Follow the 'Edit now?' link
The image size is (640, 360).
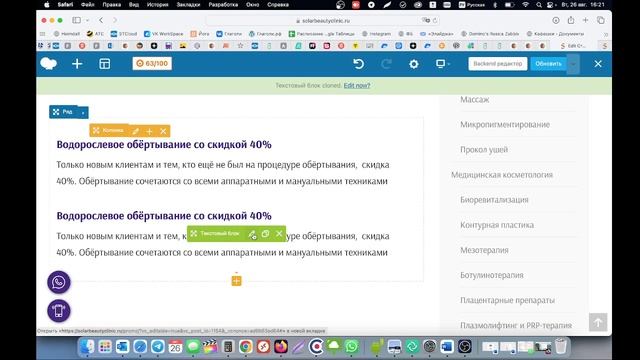click(x=357, y=85)
